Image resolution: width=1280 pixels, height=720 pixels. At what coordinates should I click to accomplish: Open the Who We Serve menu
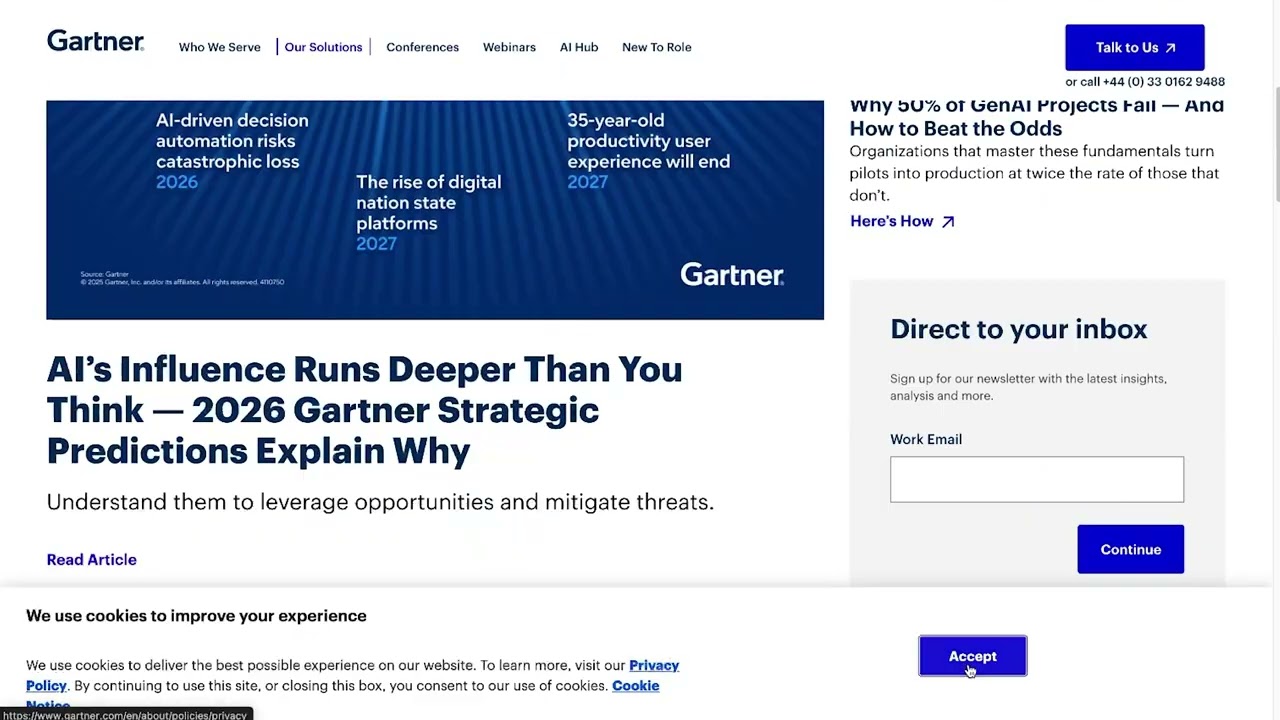pos(219,47)
